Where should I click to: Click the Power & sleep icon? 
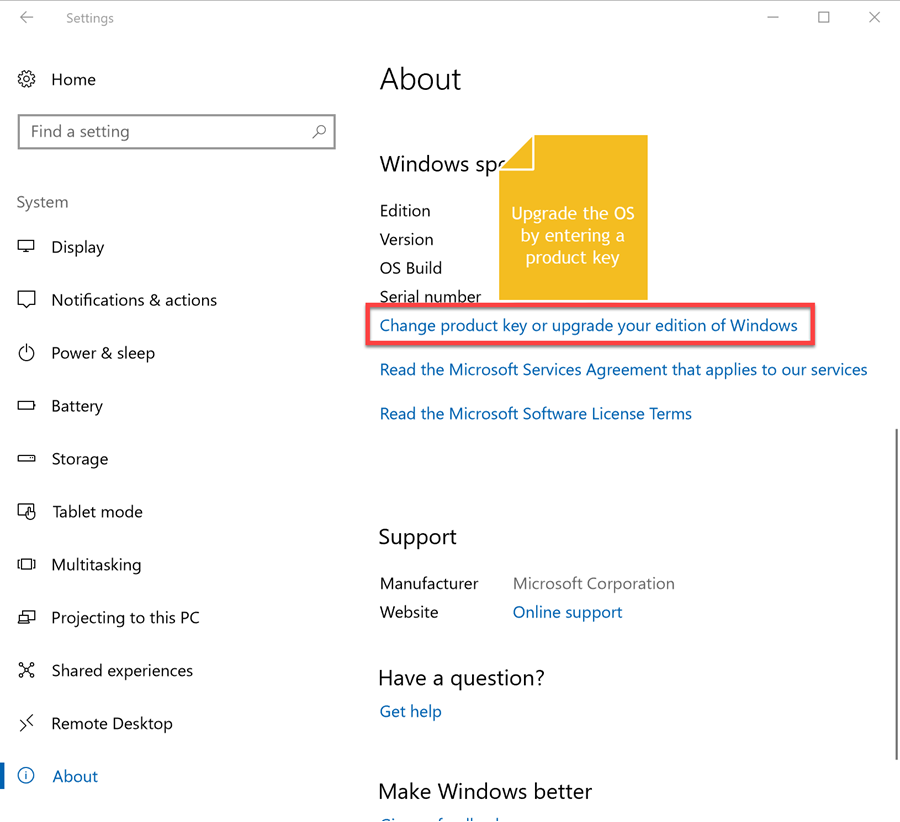(x=27, y=353)
